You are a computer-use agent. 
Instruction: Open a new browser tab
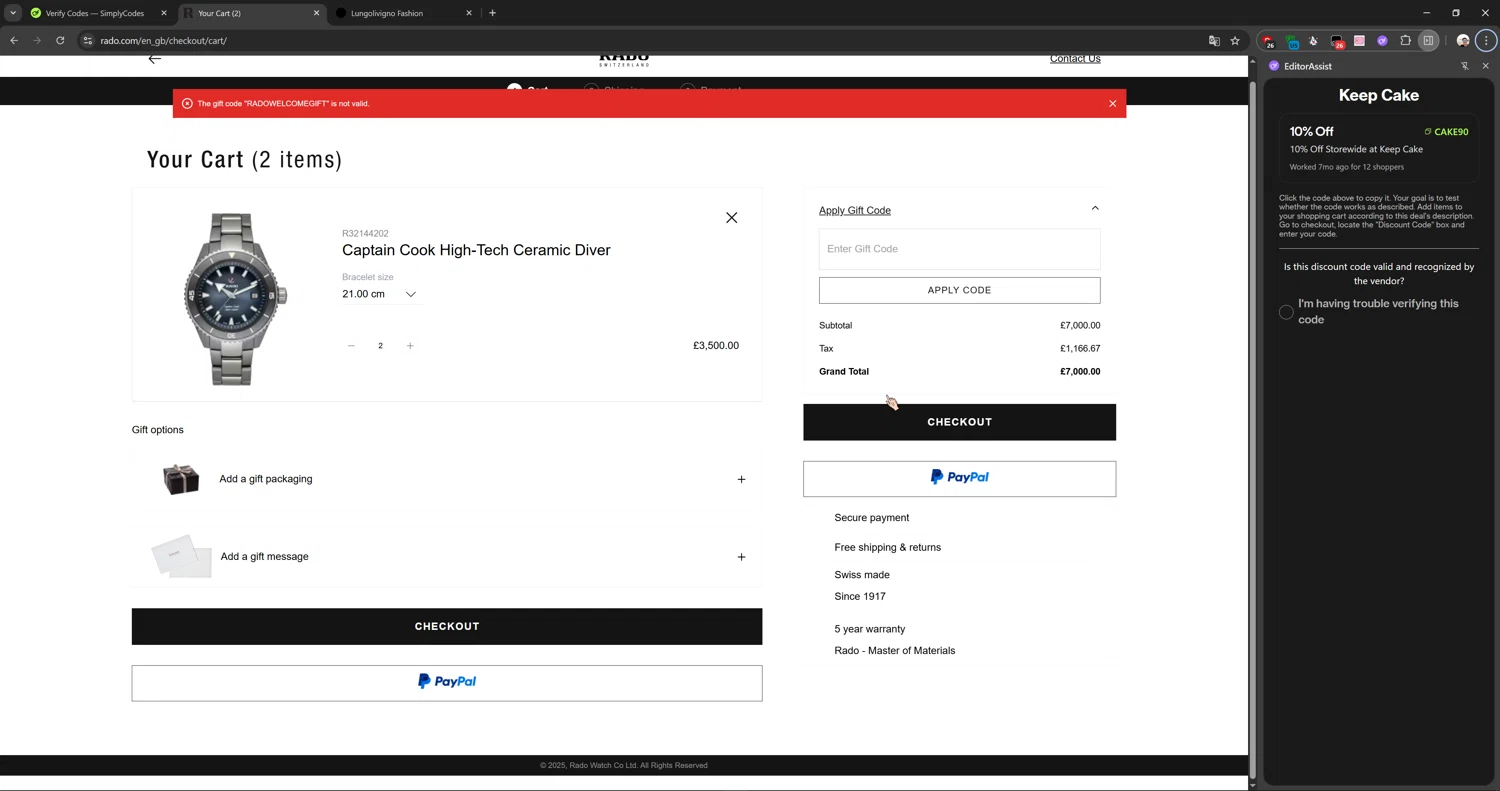pyautogui.click(x=492, y=13)
